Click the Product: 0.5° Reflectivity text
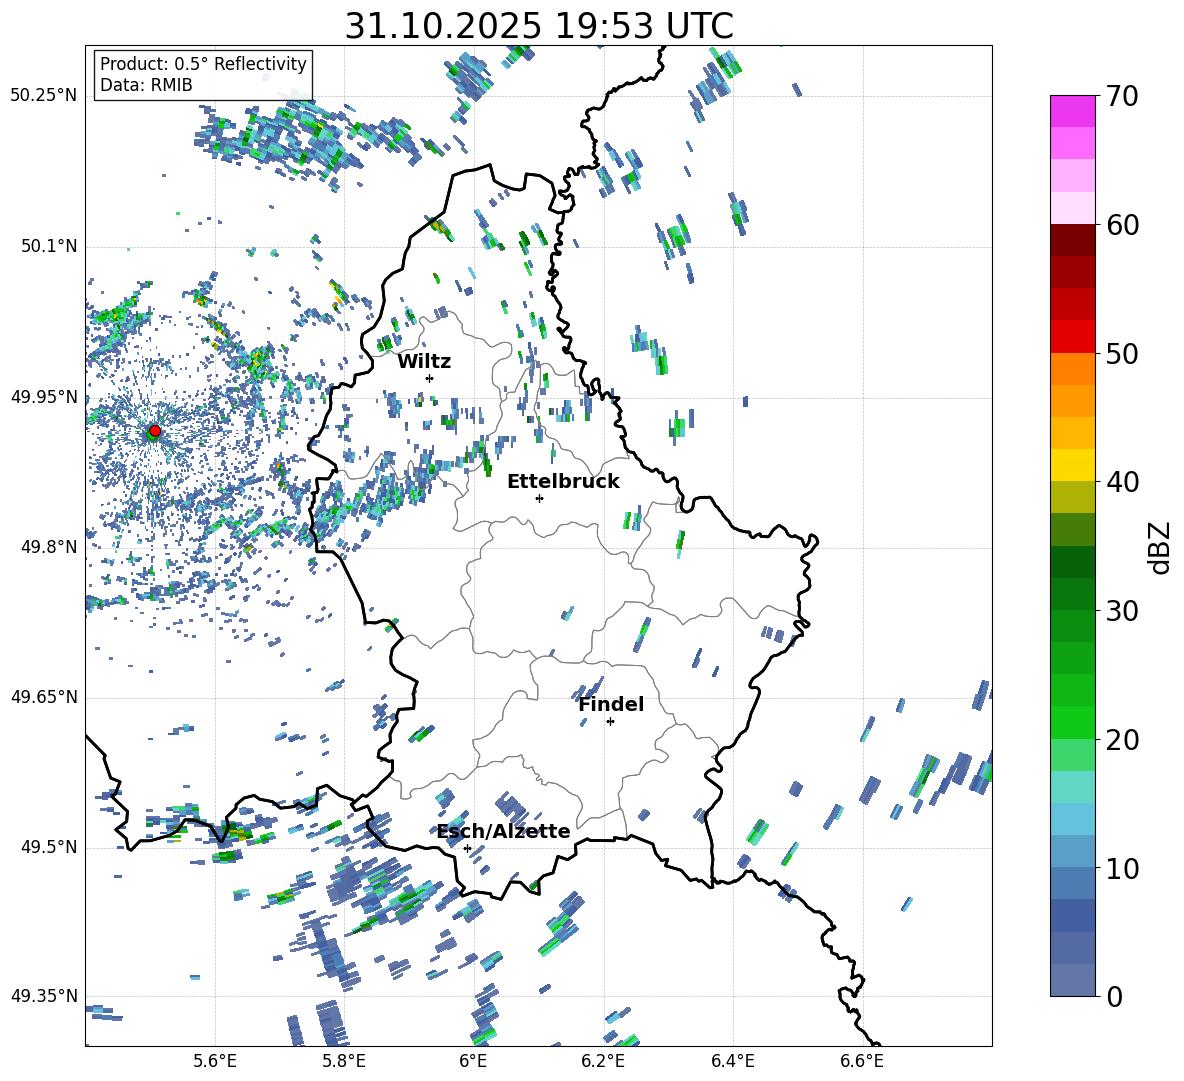The height and width of the screenshot is (1081, 1184). tap(203, 64)
